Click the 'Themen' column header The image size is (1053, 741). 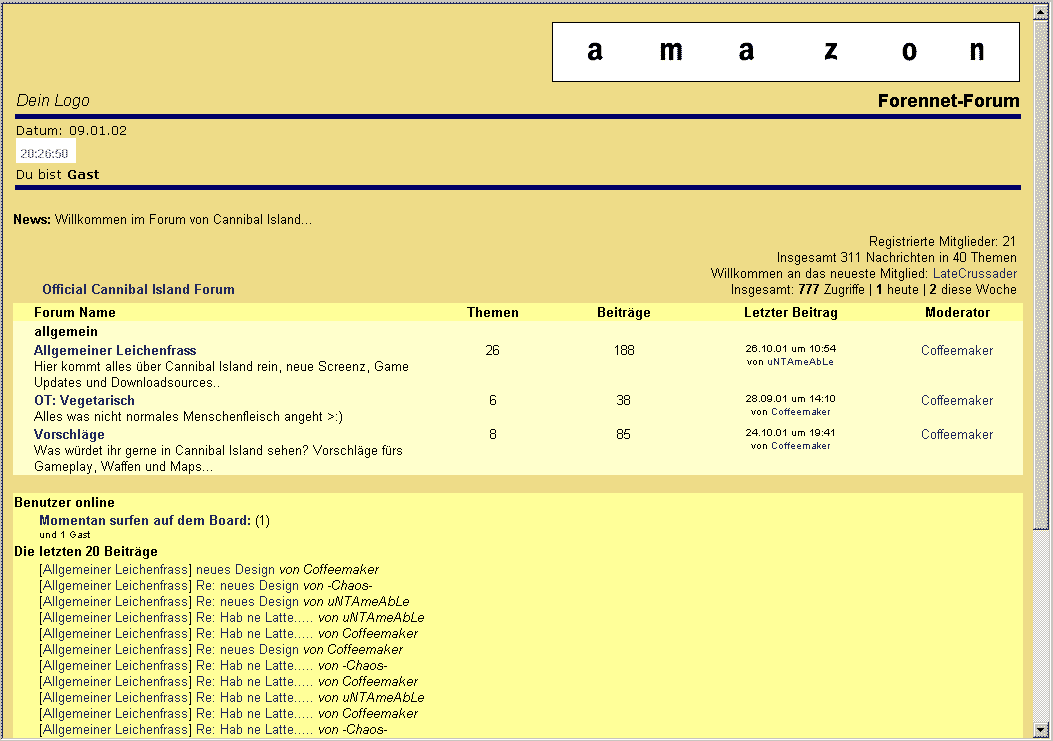click(x=493, y=312)
